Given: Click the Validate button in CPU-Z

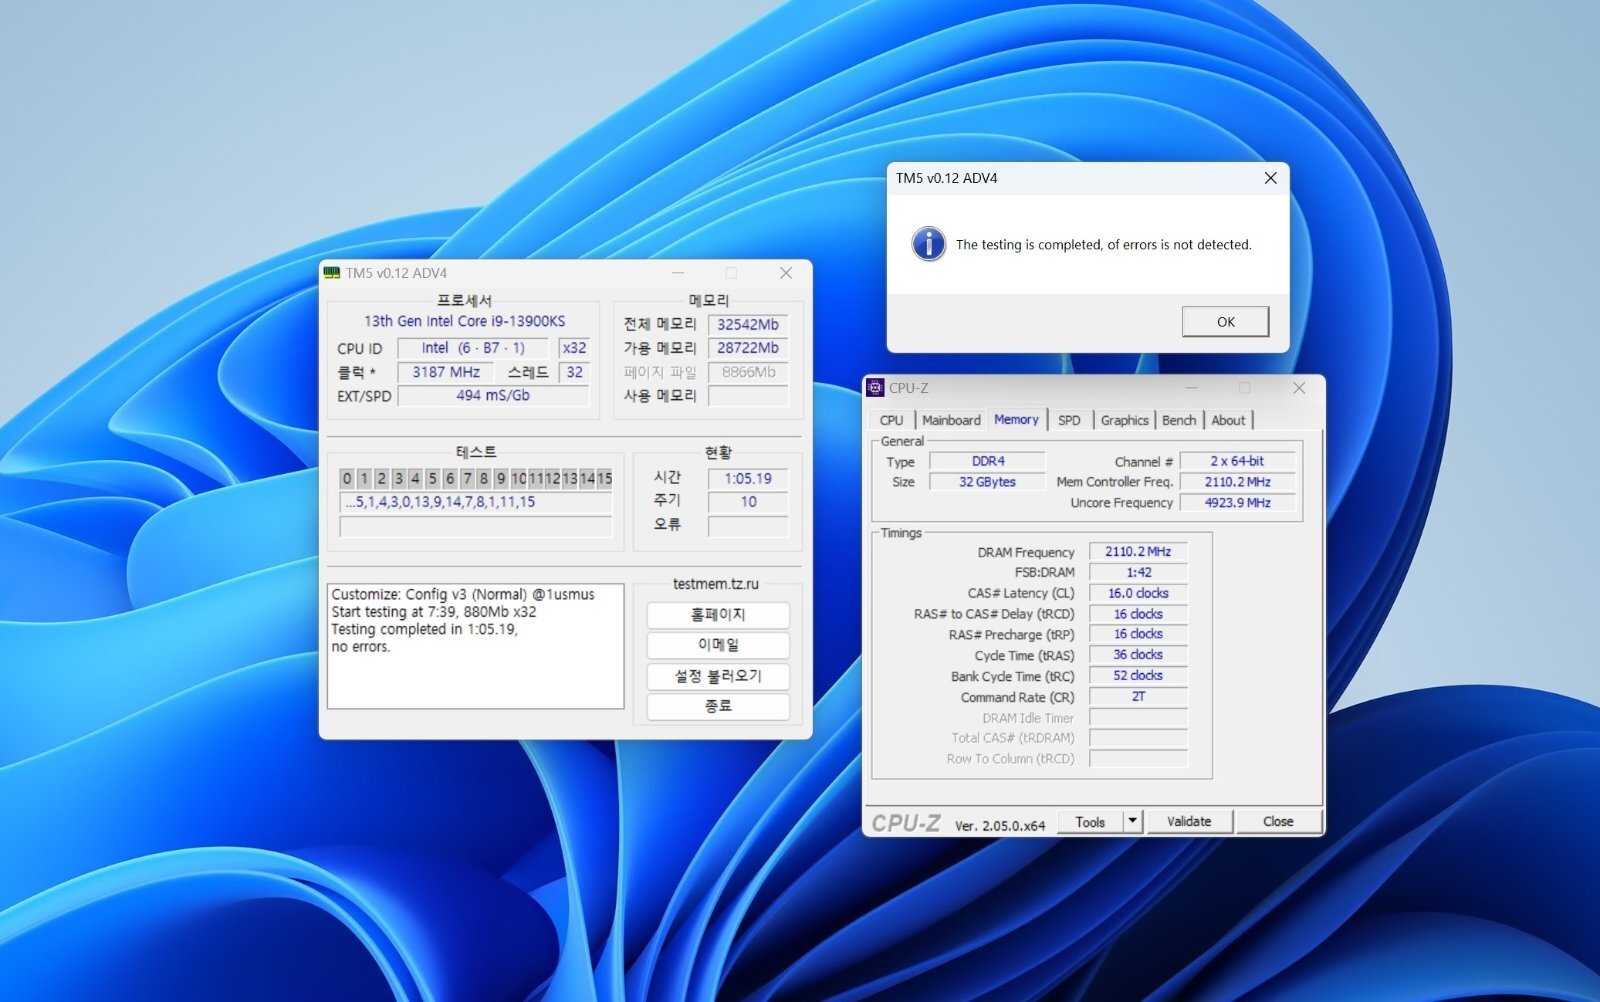Looking at the screenshot, I should tap(1189, 822).
